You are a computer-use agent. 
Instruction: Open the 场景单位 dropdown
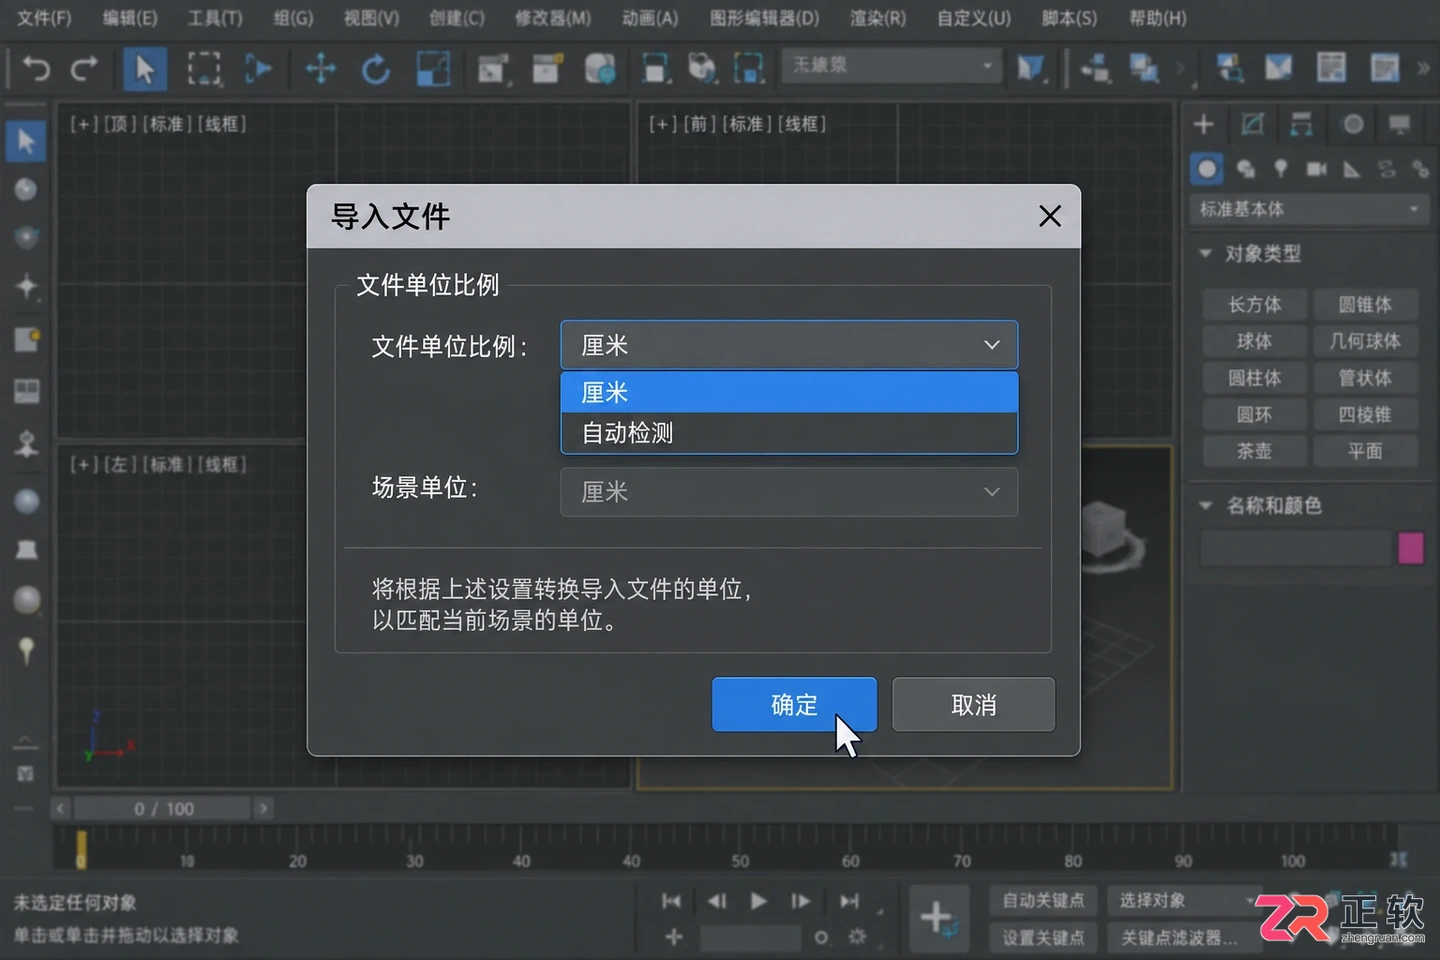[789, 492]
